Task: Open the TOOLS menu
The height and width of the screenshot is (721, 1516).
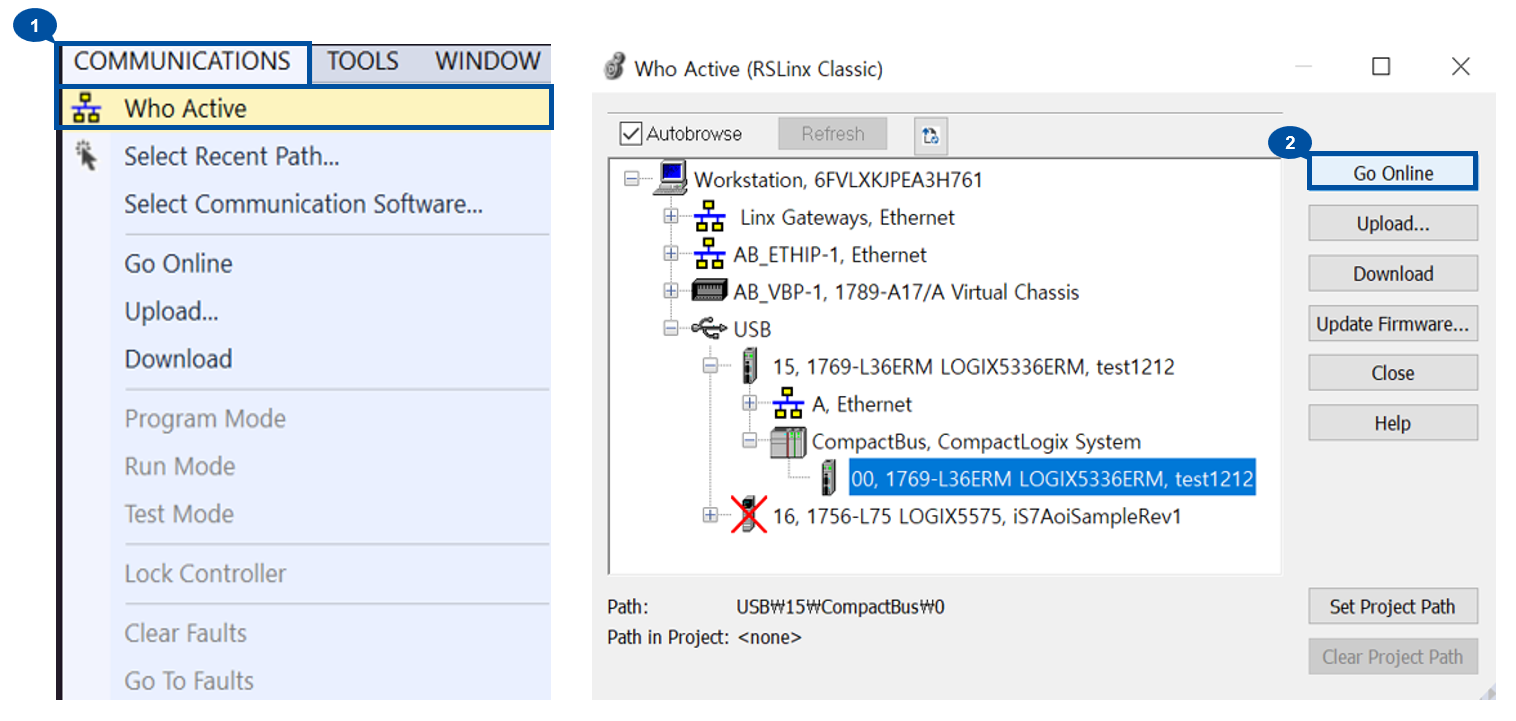Action: (362, 60)
